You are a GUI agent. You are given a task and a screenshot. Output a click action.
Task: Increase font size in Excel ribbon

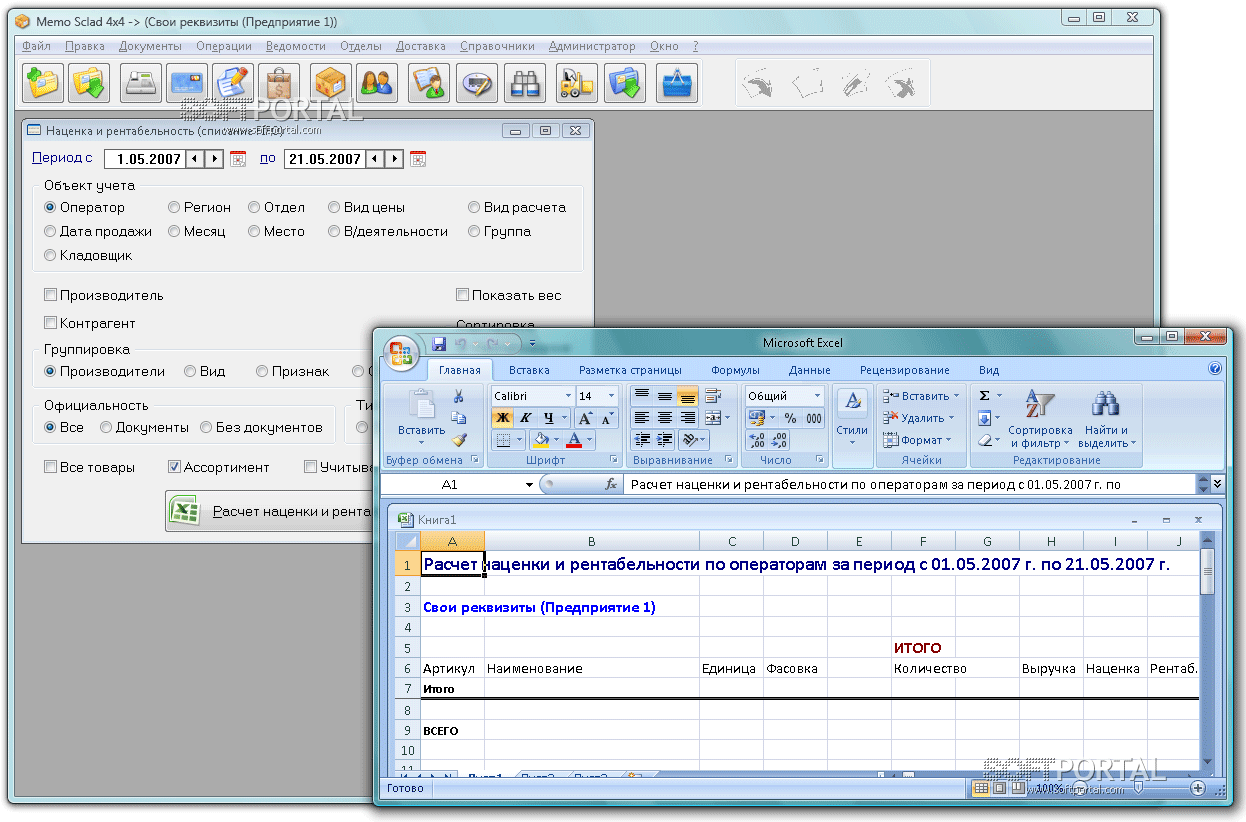(586, 418)
